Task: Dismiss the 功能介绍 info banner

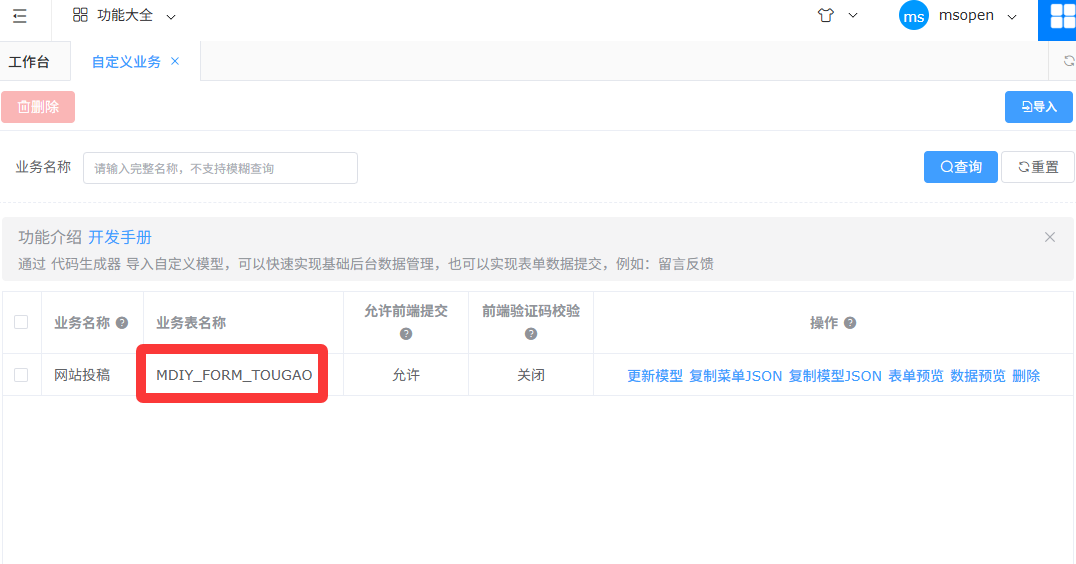Action: tap(1049, 237)
